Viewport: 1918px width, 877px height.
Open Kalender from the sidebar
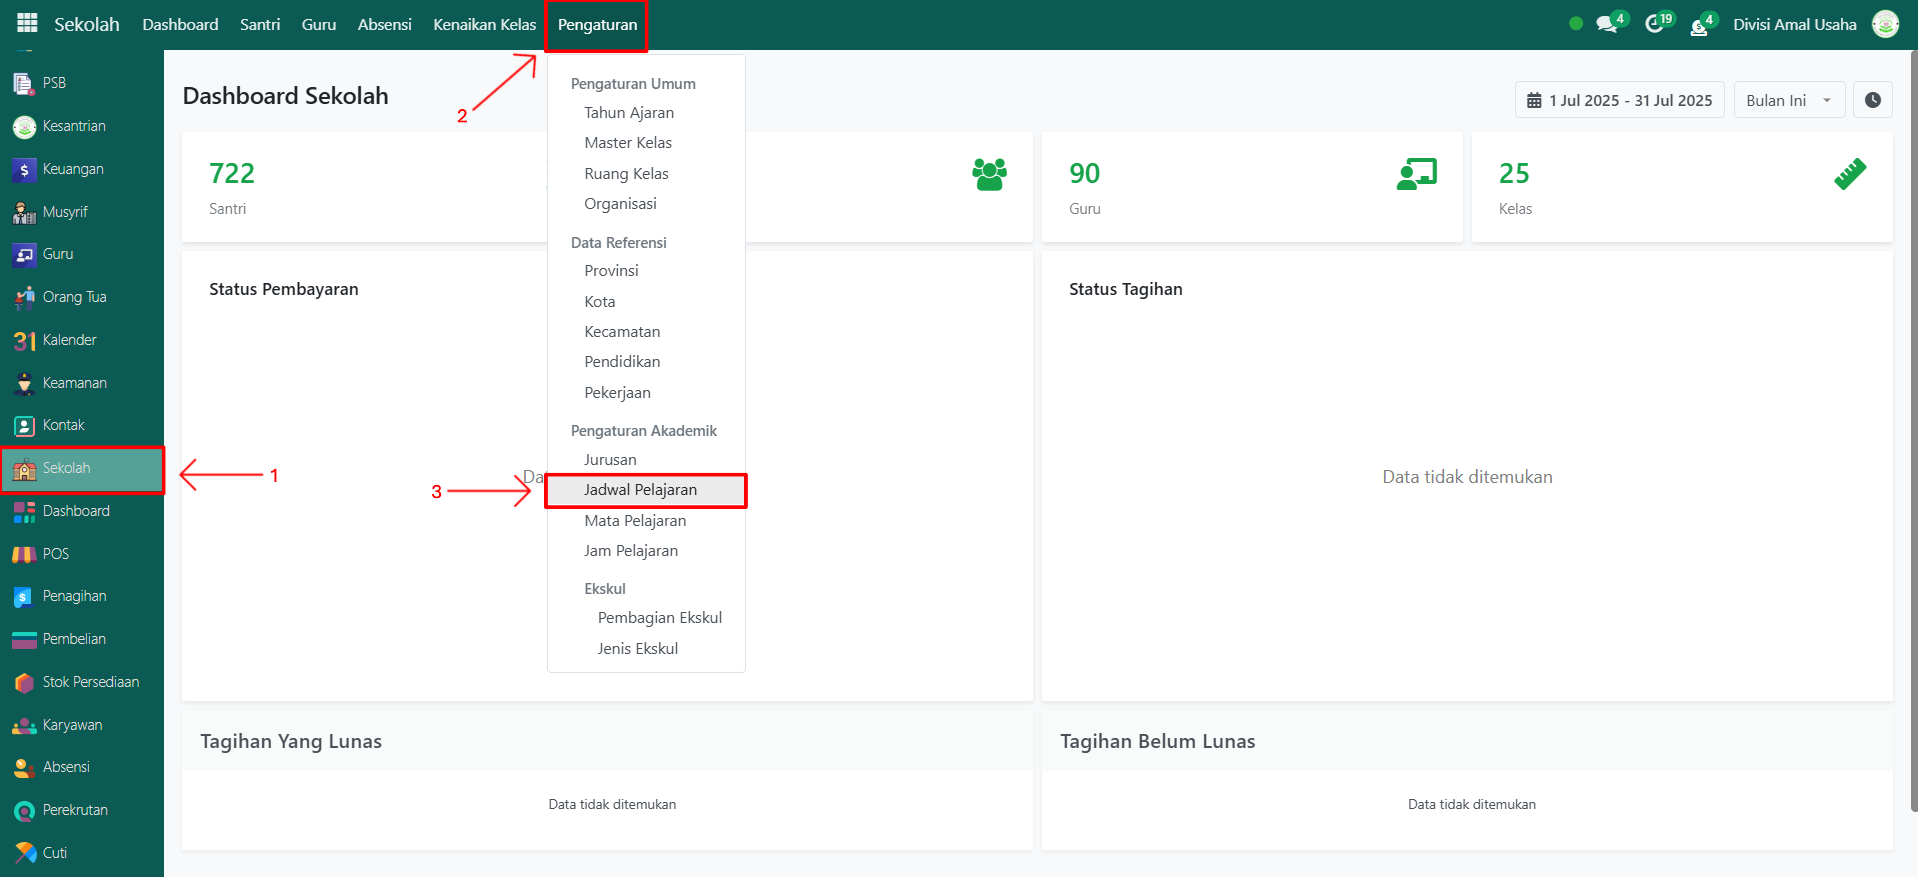(x=69, y=340)
